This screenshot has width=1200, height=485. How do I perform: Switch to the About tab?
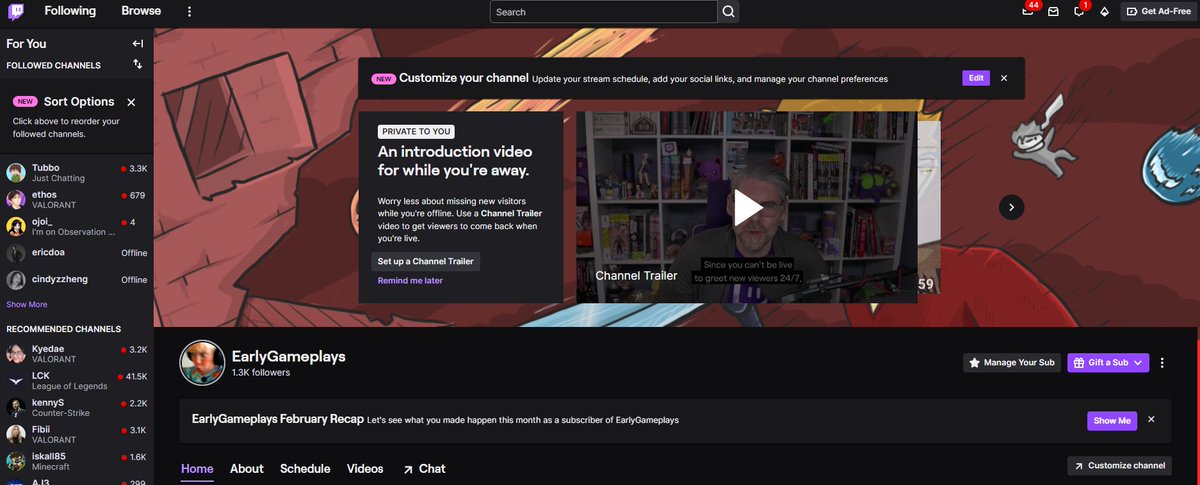(247, 468)
